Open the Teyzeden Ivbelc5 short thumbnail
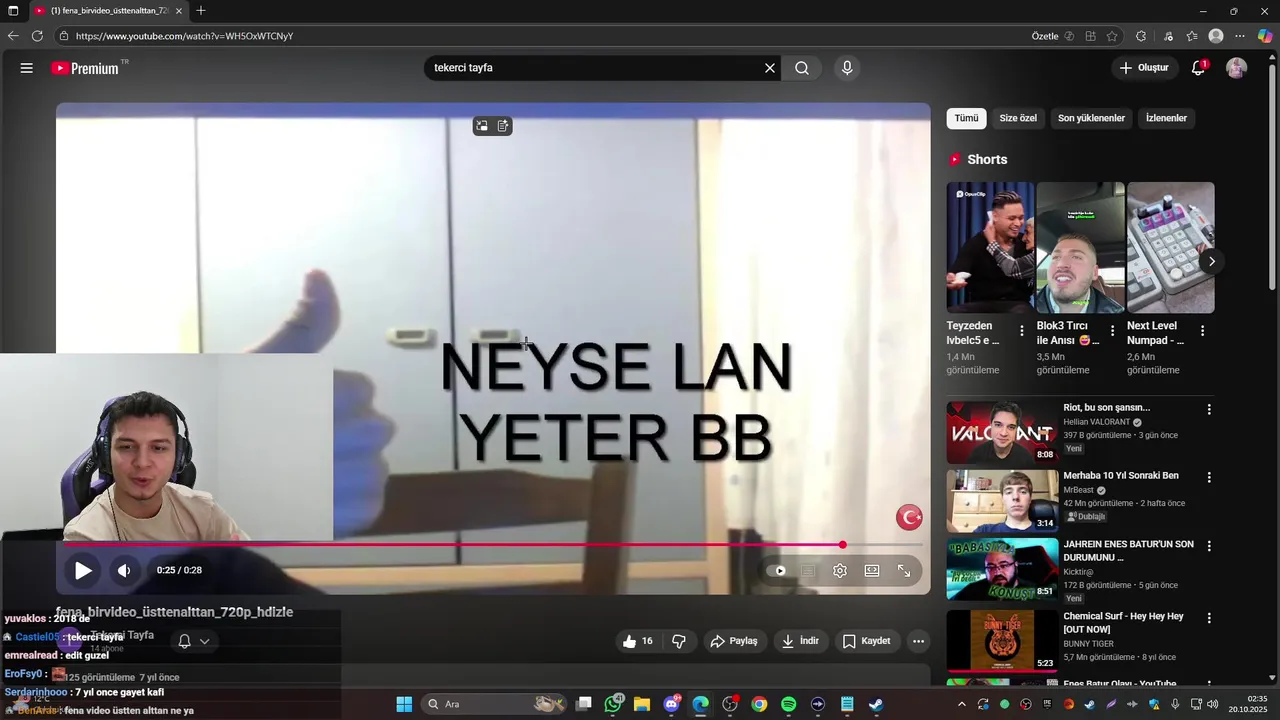The height and width of the screenshot is (720, 1280). (x=990, y=248)
